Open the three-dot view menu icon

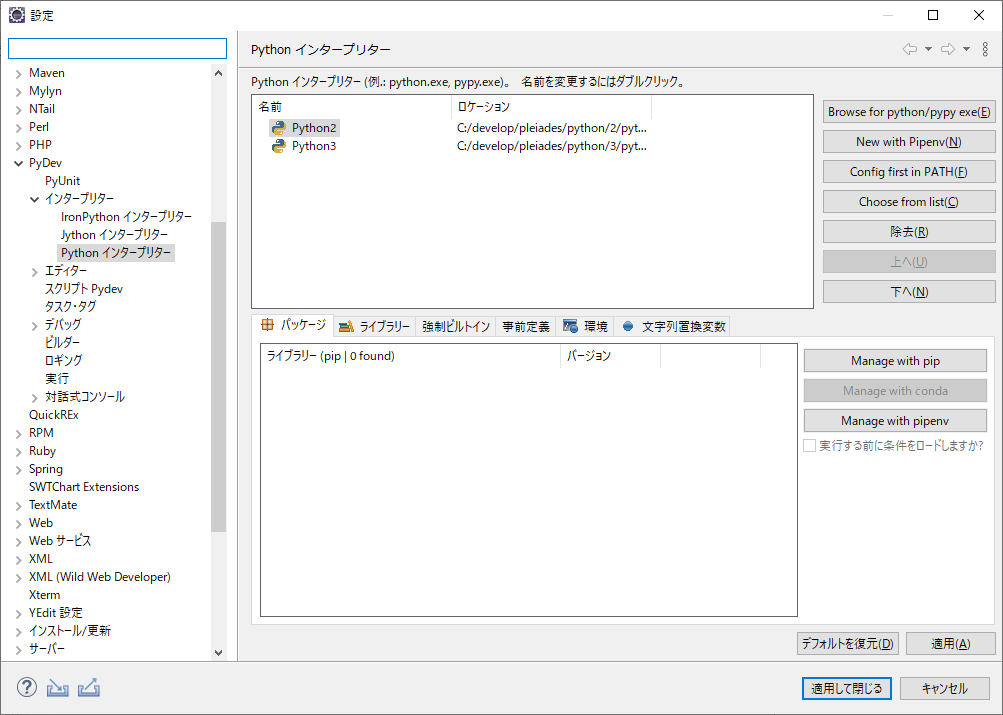coord(985,49)
